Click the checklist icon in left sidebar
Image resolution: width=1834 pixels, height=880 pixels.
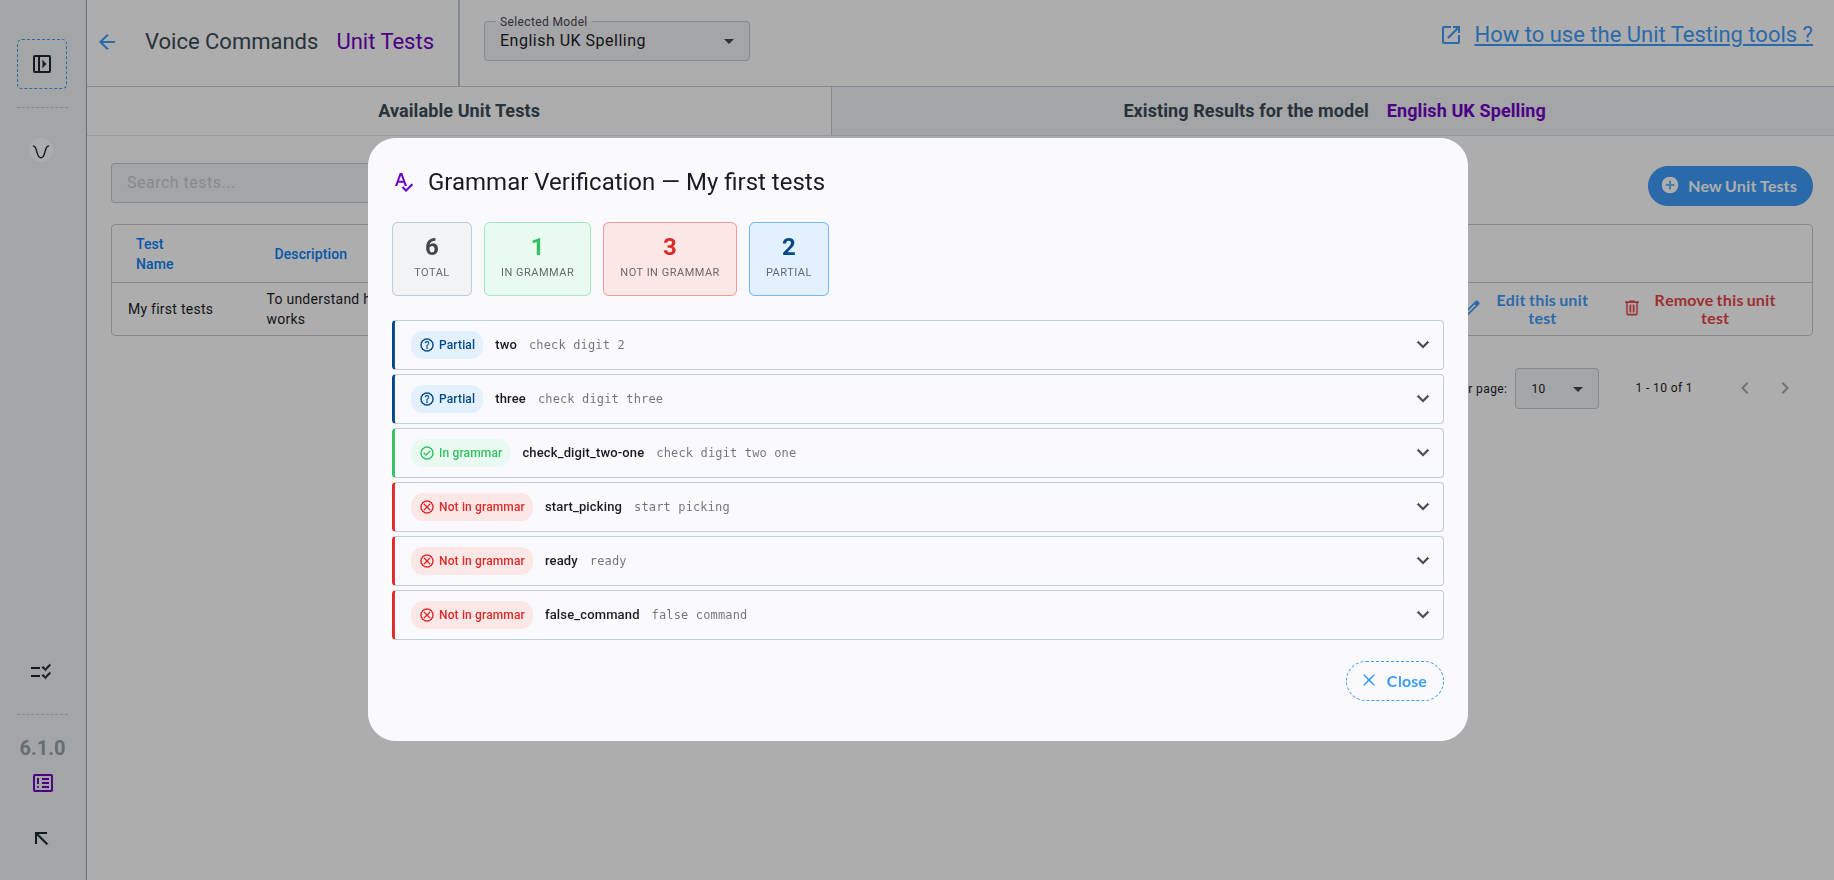[x=41, y=672]
